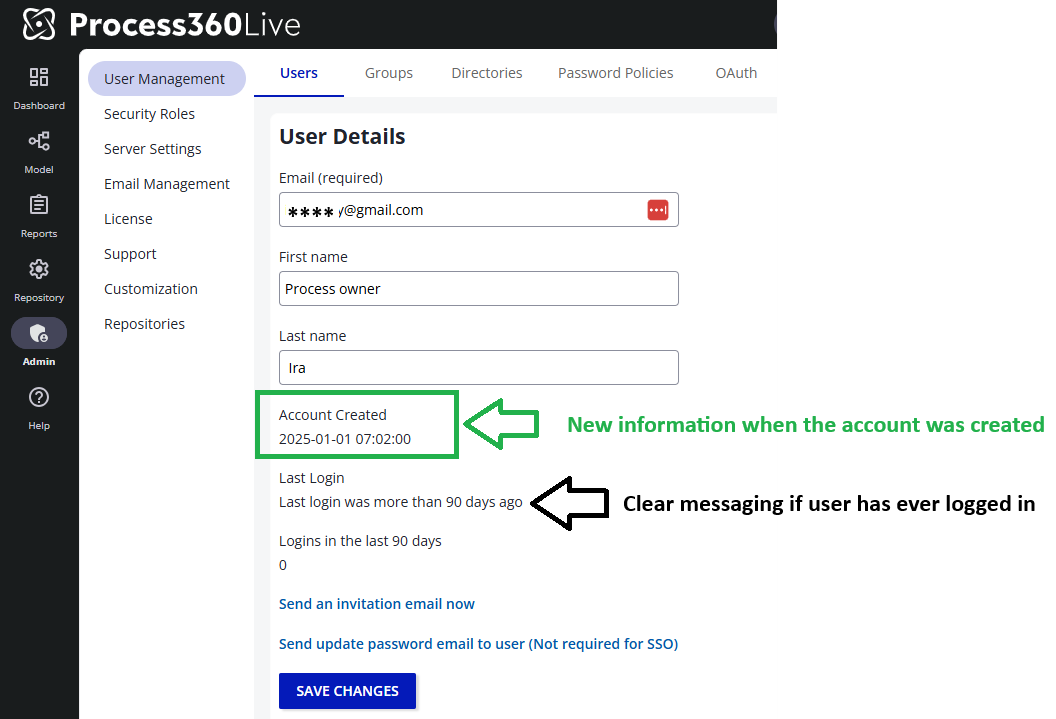Screen dimensions: 1056x719
Task: Open the Password Policies tab
Action: point(615,73)
